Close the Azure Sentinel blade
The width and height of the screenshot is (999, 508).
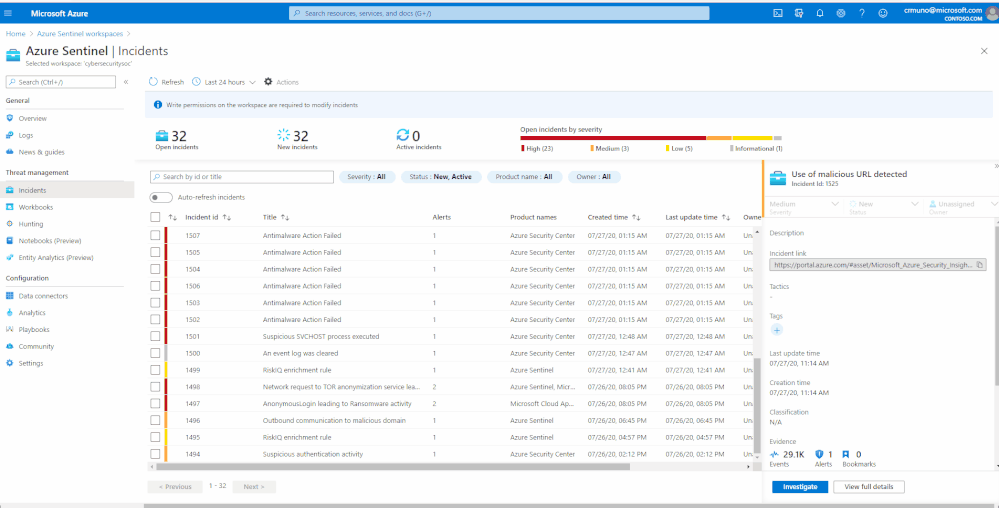click(984, 51)
